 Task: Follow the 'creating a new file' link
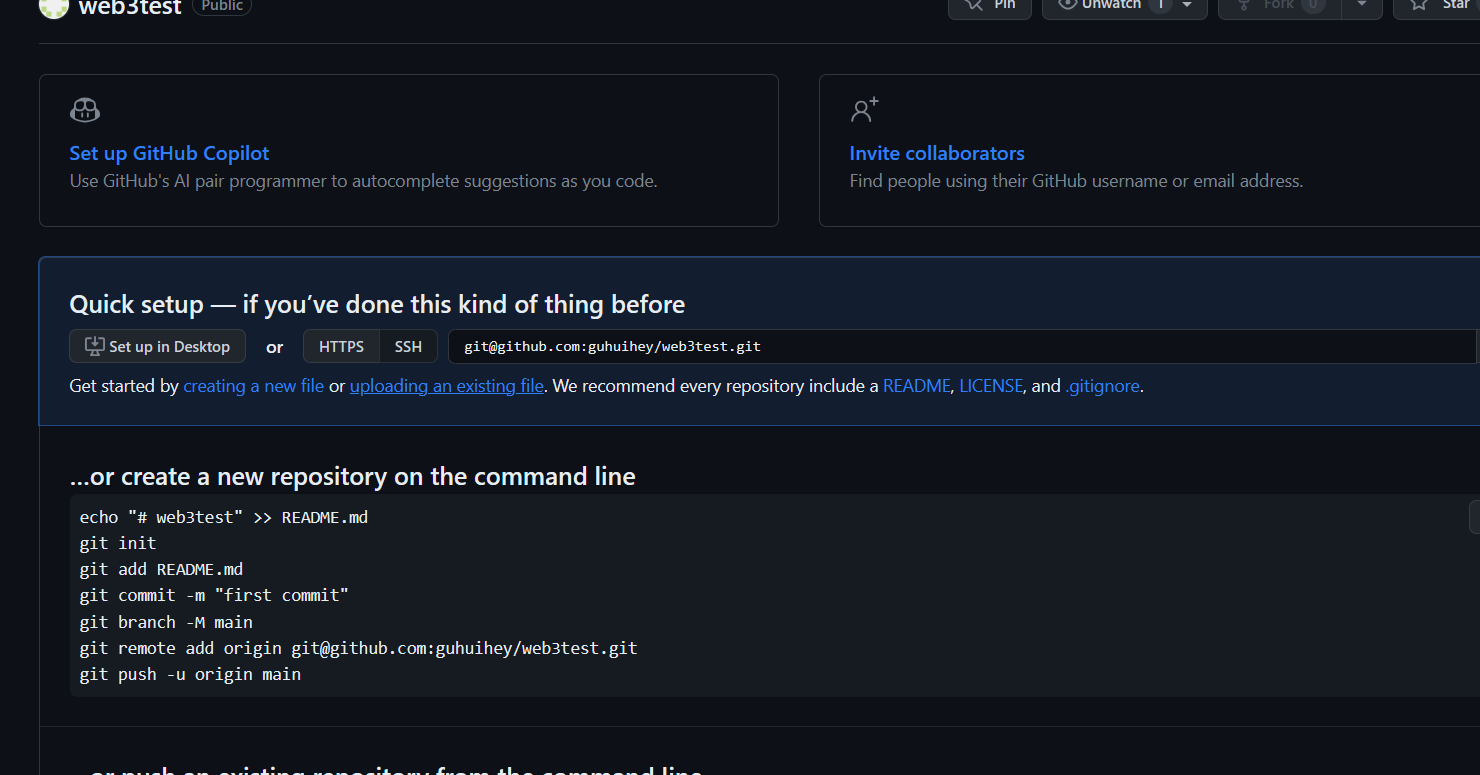click(x=253, y=386)
